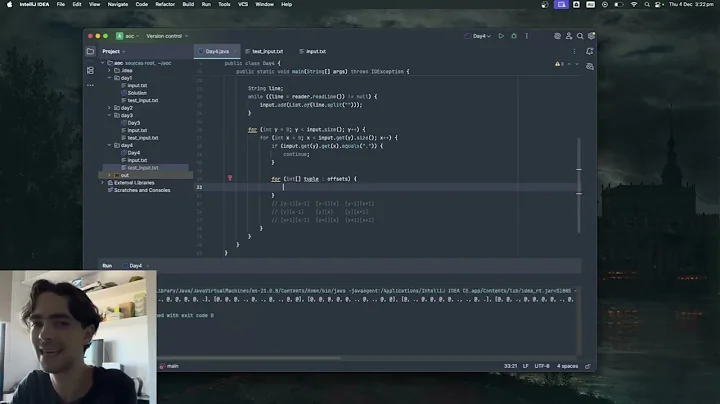Run the Day4 configuration with the play icon
This screenshot has width=720, height=404.
(x=501, y=36)
